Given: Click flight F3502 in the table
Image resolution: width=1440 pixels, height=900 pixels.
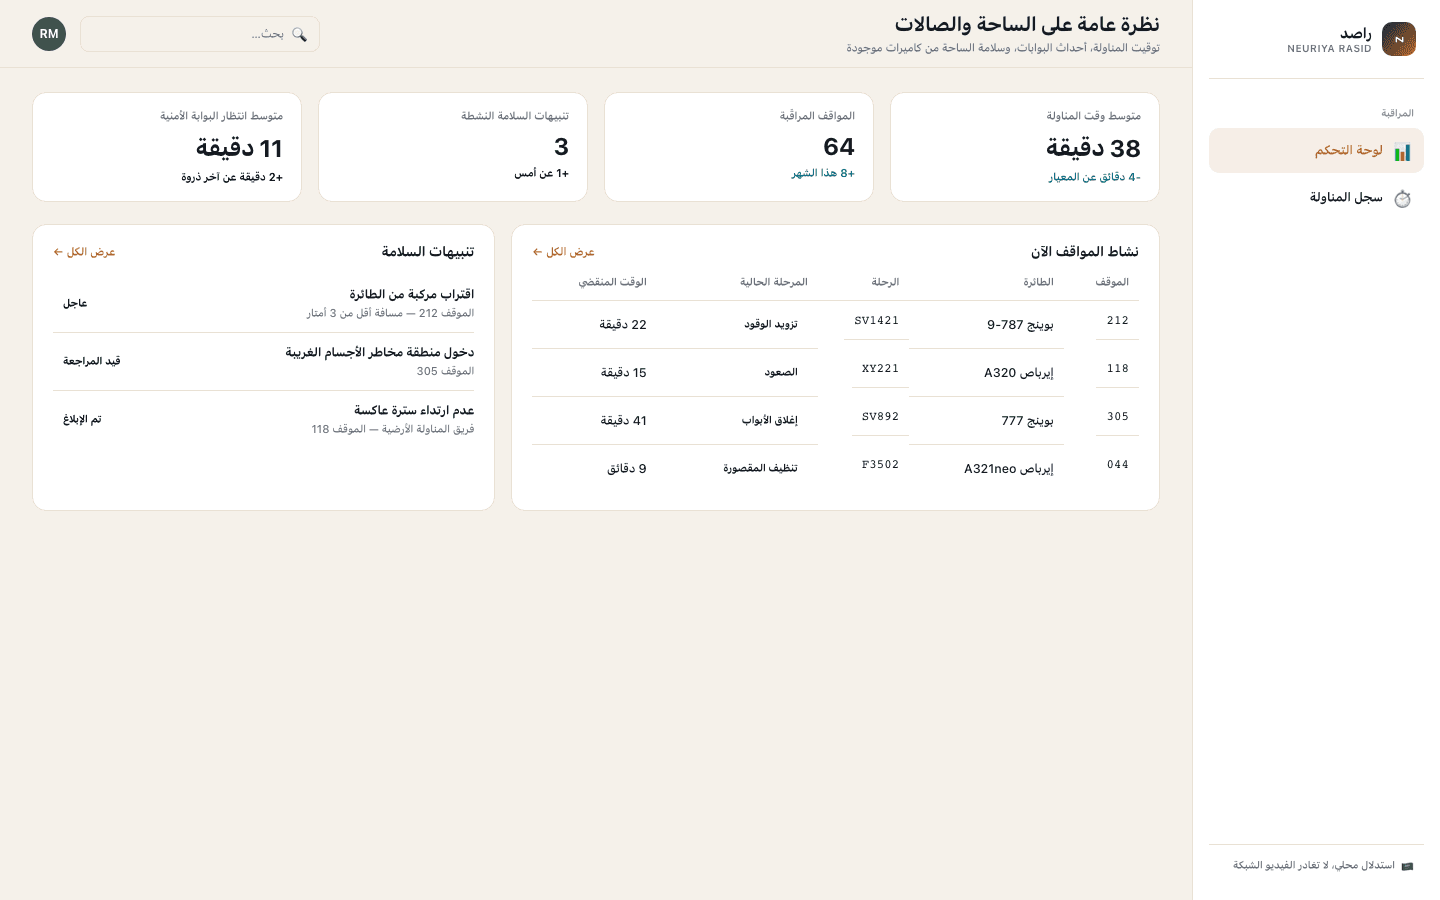Looking at the screenshot, I should click(880, 465).
